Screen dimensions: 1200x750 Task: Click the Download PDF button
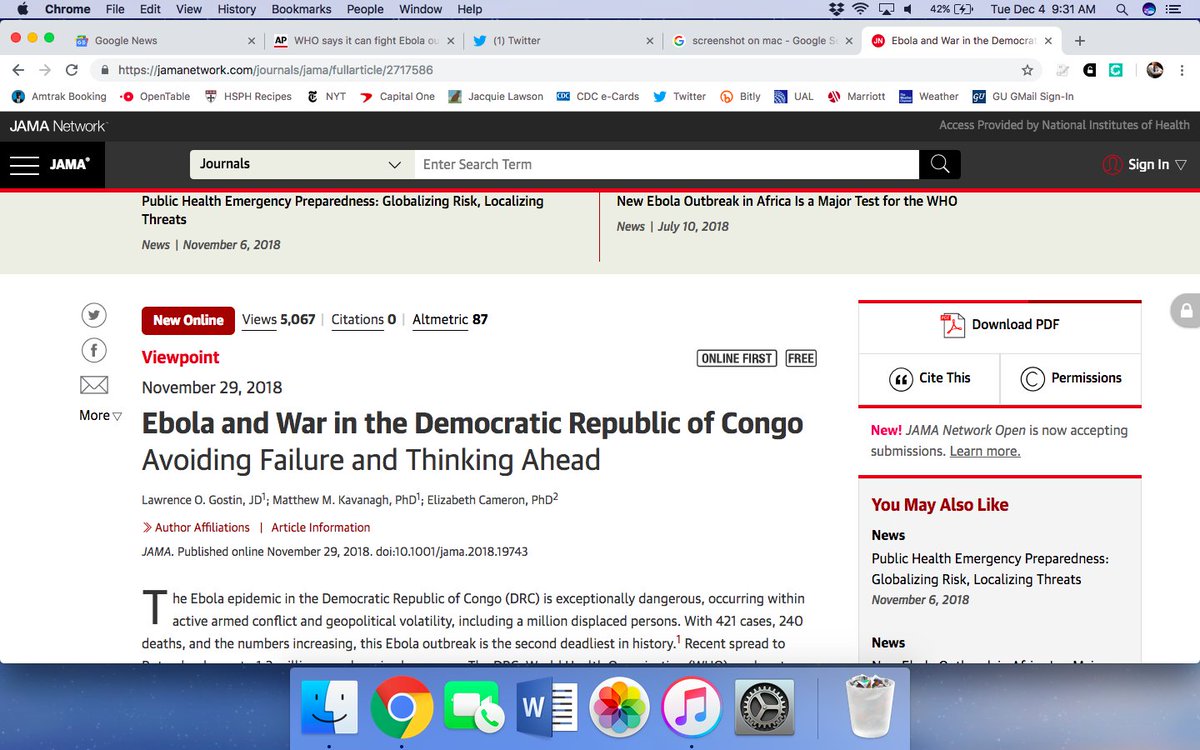click(1000, 325)
